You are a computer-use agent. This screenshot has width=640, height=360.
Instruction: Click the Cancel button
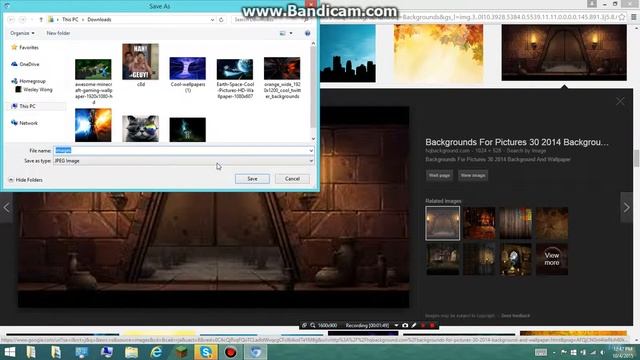(x=292, y=179)
